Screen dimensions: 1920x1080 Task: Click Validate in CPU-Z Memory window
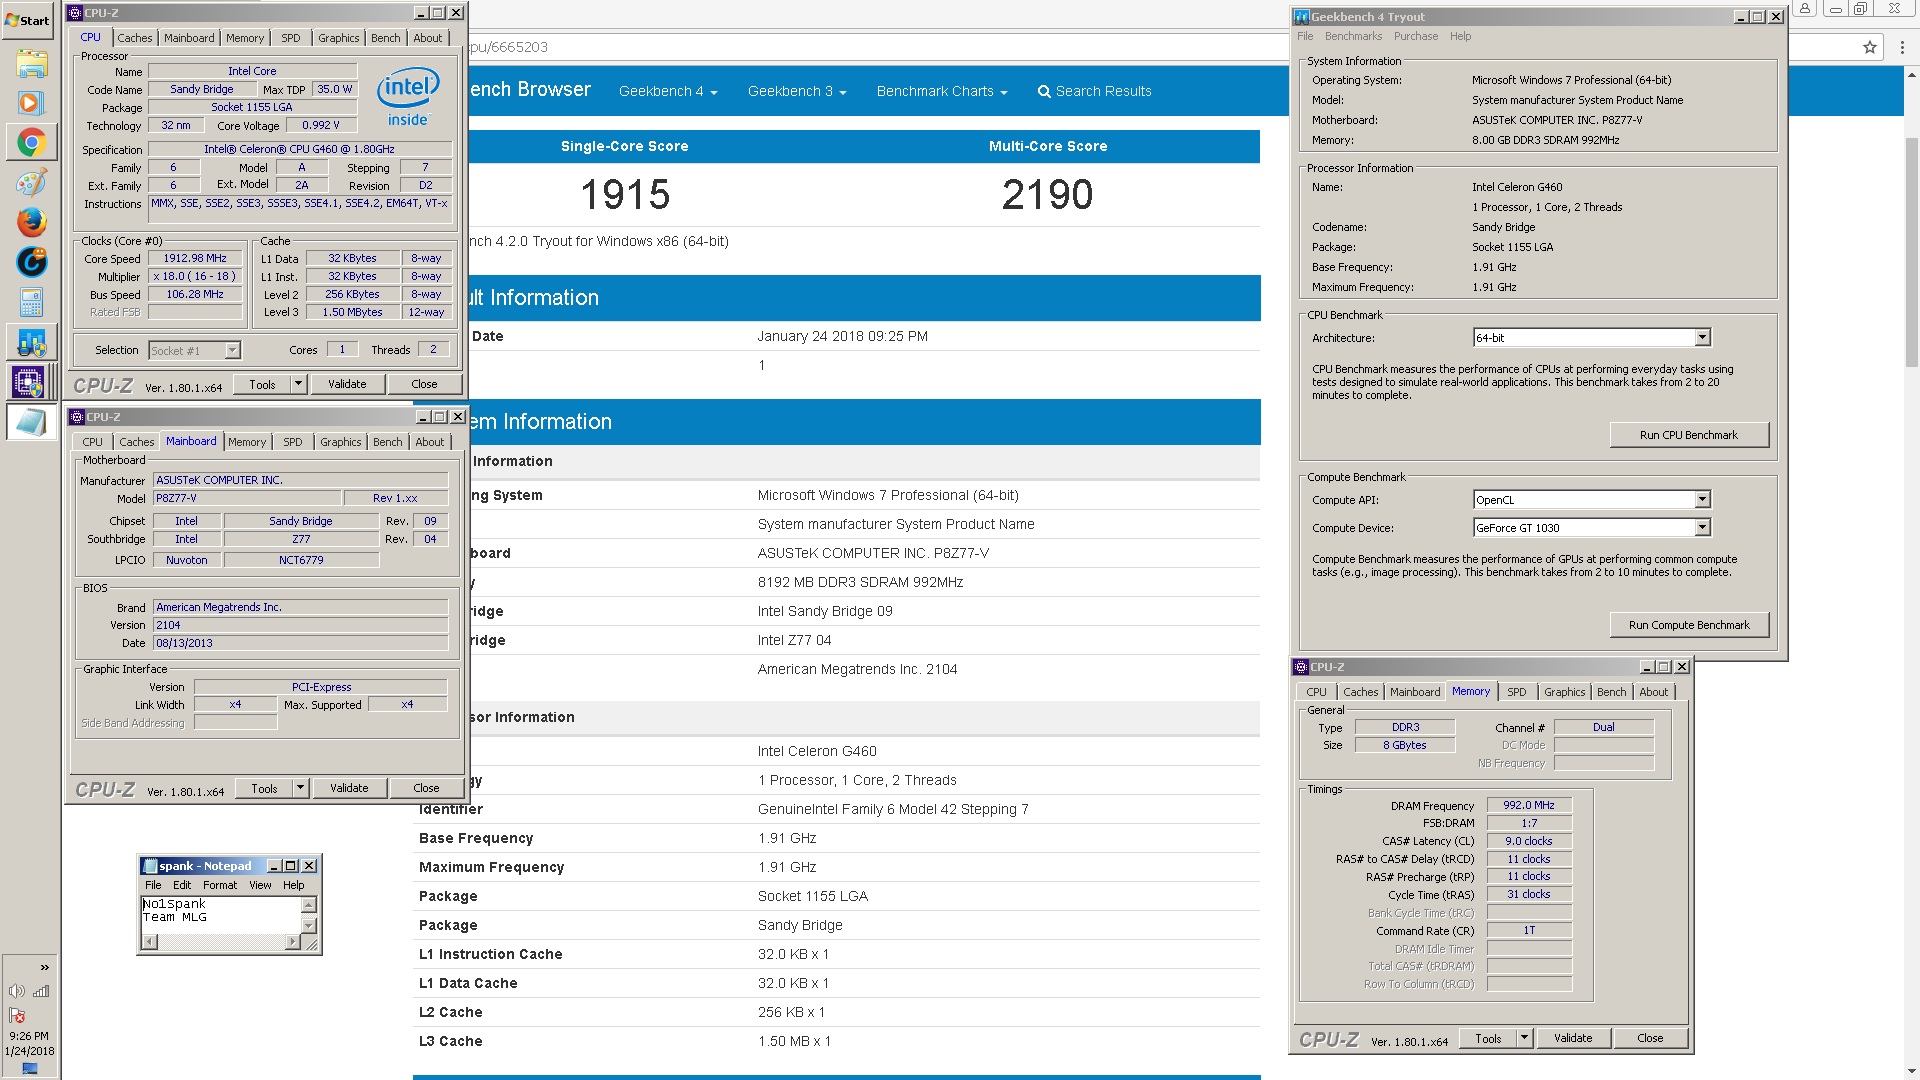pos(1573,1038)
